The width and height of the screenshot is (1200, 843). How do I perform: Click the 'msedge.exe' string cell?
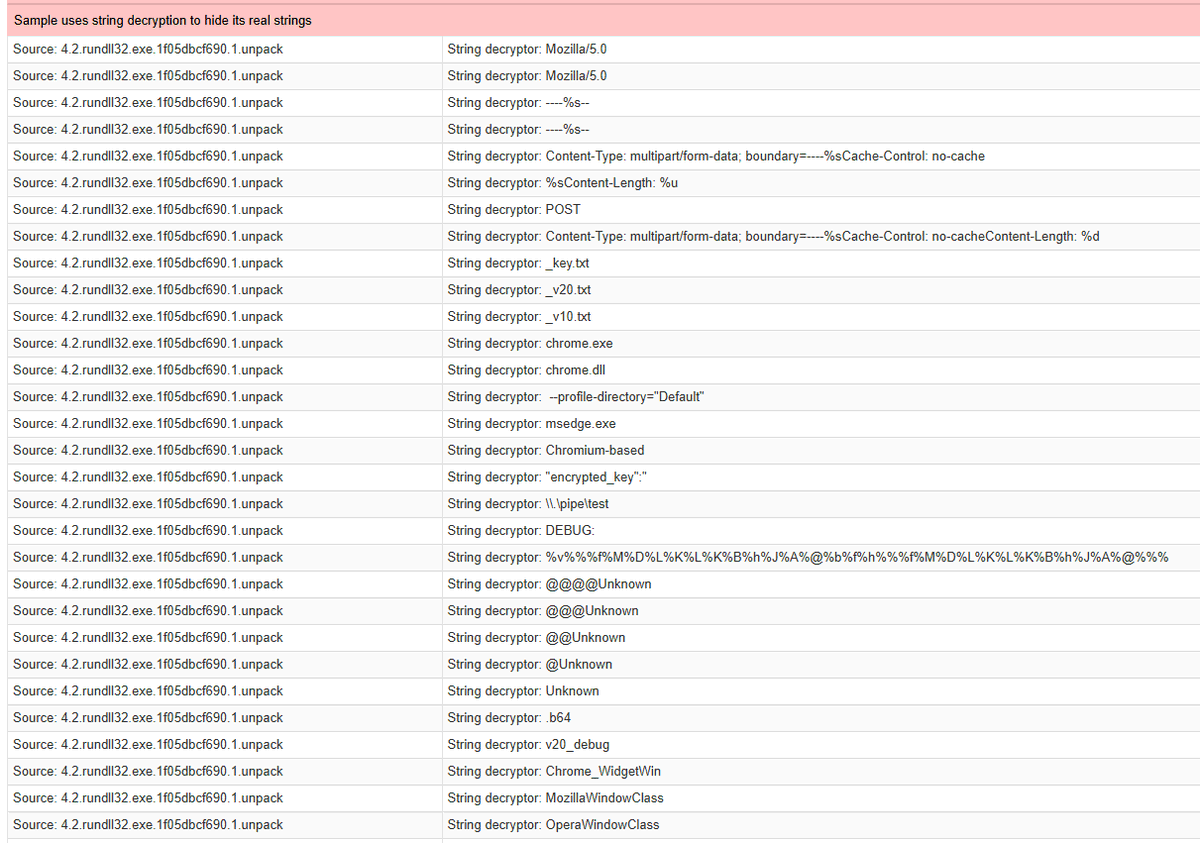tap(821, 424)
